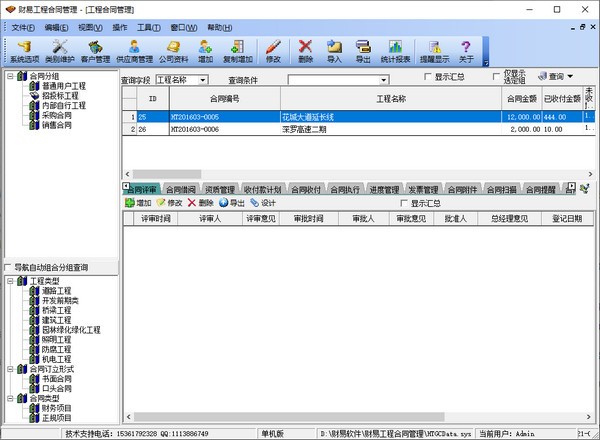This screenshot has width=600, height=440.
Task: Open the 查询 button dropdown arrow
Action: point(570,77)
